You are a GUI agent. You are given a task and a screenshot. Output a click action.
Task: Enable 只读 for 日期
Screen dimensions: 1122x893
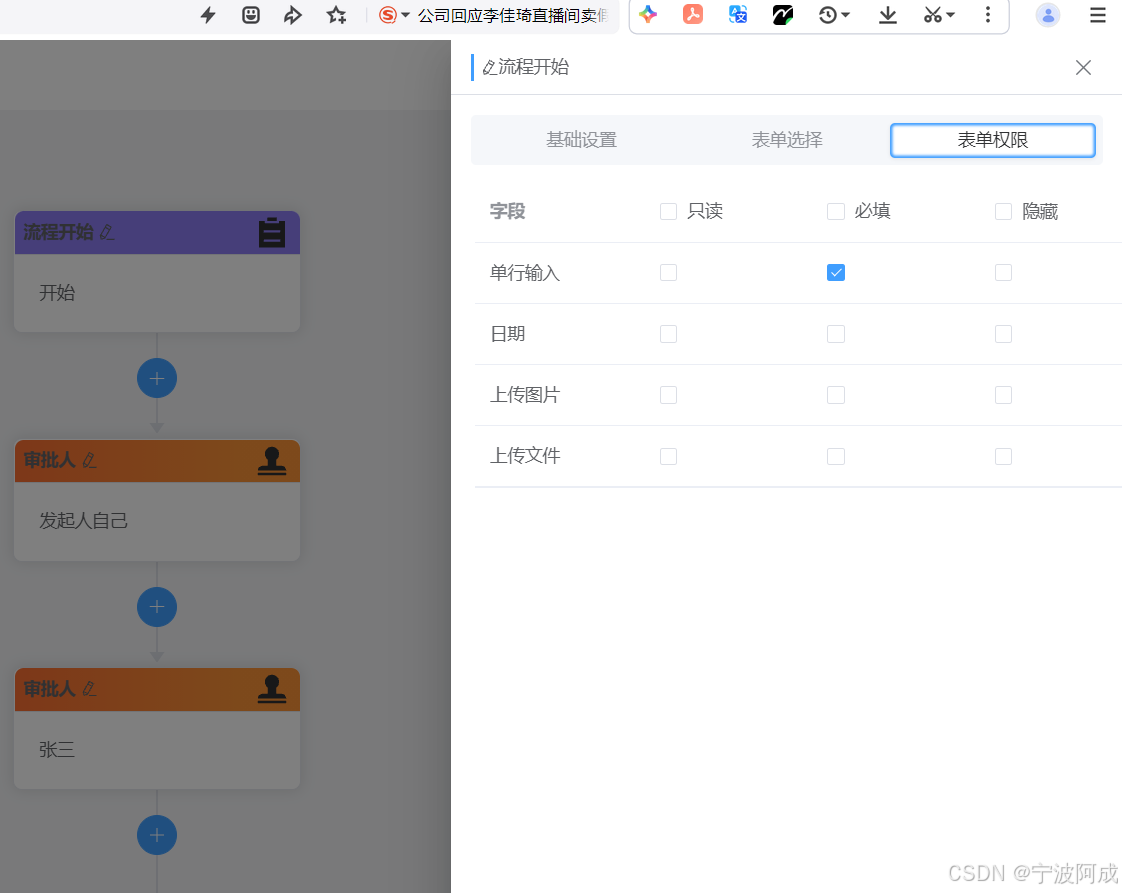click(668, 334)
